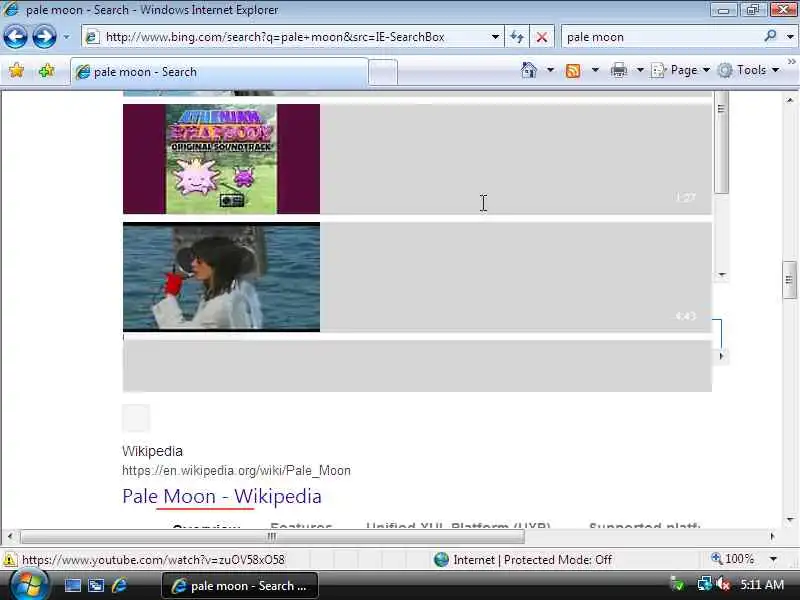
Task: Click the page vertical scrollbar thumb
Action: coord(790,280)
